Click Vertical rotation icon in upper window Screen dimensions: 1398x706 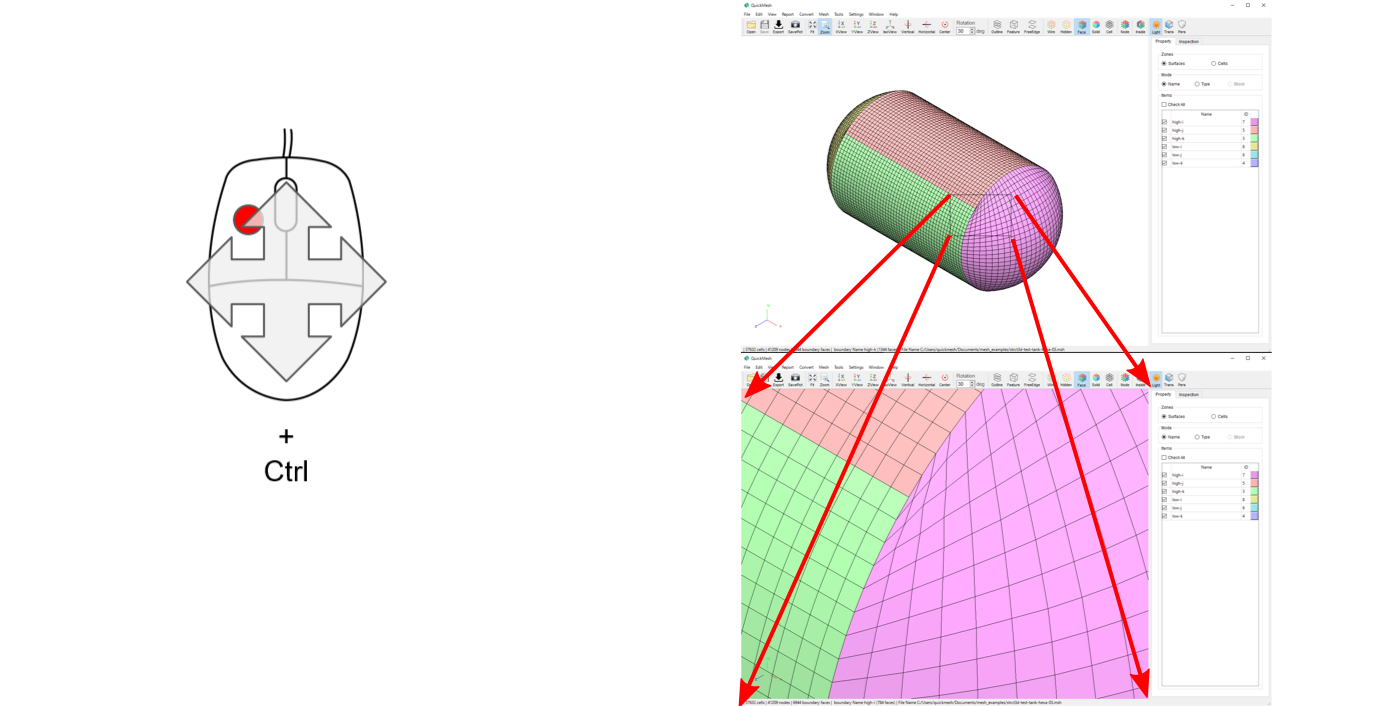(x=908, y=26)
